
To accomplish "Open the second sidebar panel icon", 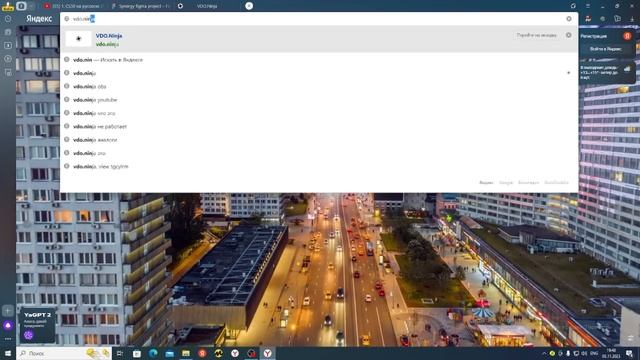I will coord(8,32).
